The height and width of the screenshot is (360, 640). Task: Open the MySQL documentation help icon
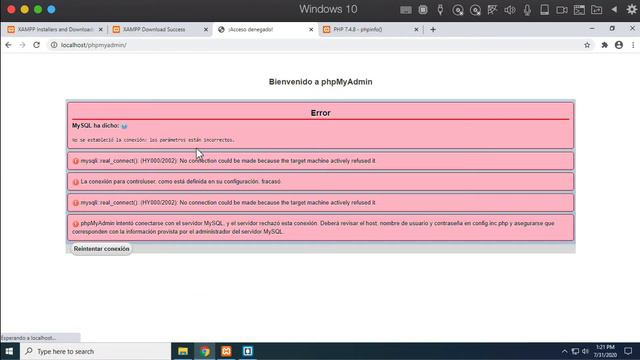click(124, 126)
